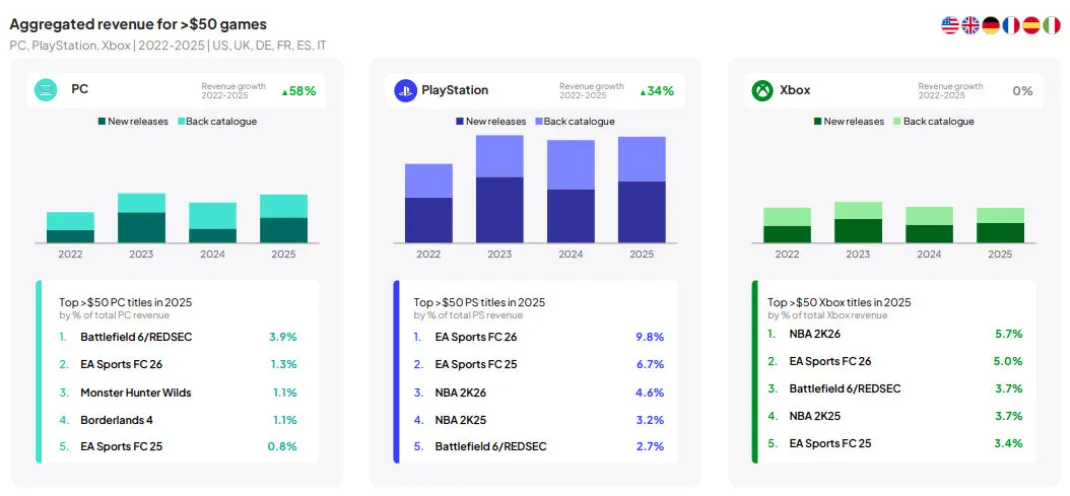Viewport: 1070px width, 496px height.
Task: Click PlayStation New releases legend swatch
Action: click(x=459, y=121)
